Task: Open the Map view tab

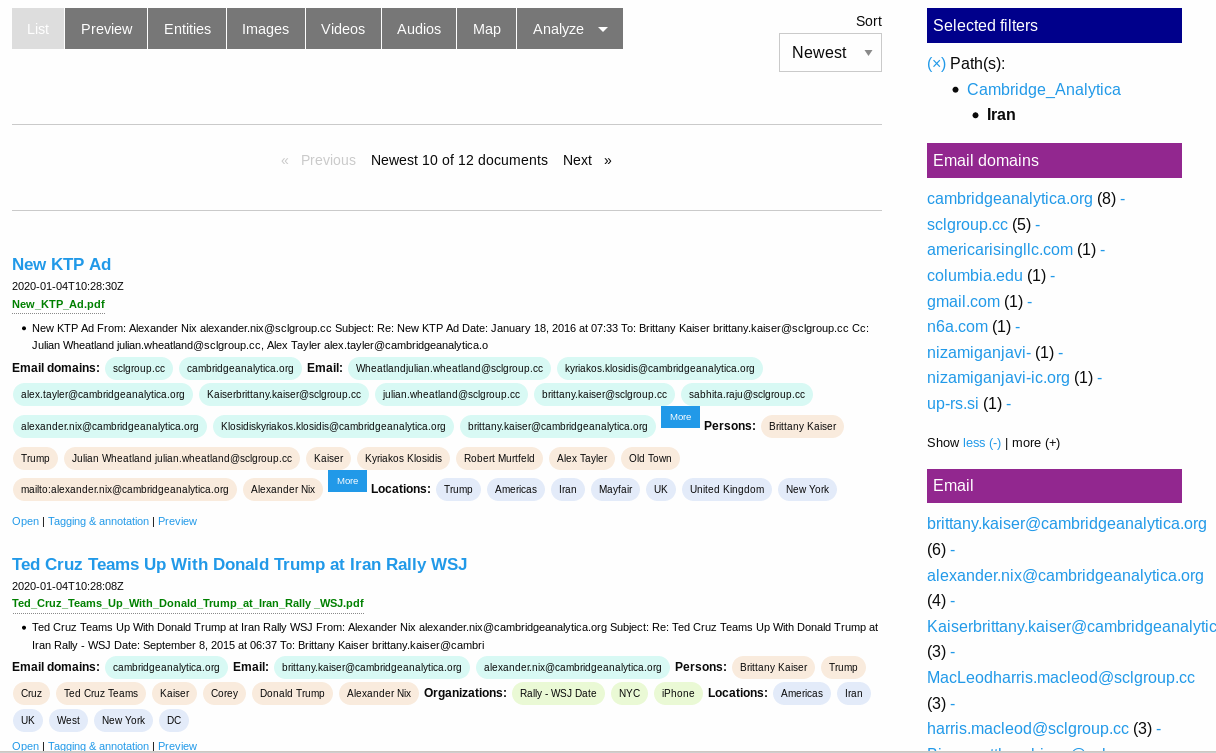Action: pos(486,29)
